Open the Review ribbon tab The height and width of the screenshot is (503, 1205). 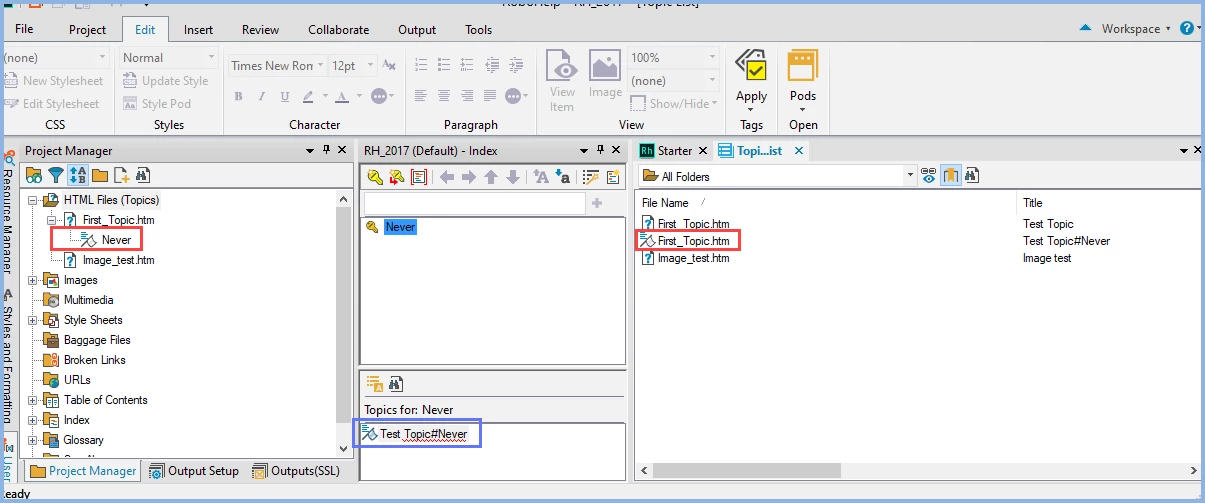pyautogui.click(x=260, y=30)
